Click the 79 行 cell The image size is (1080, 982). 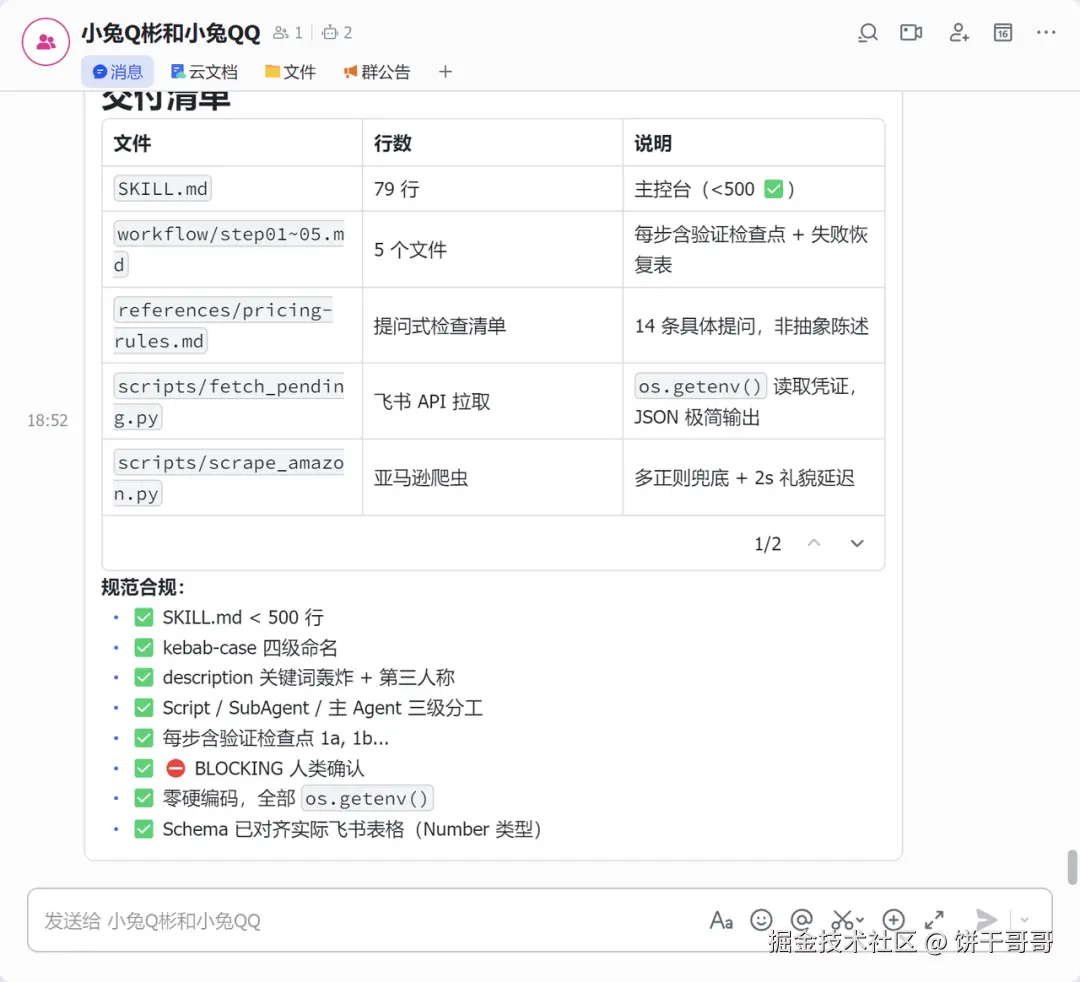(492, 189)
